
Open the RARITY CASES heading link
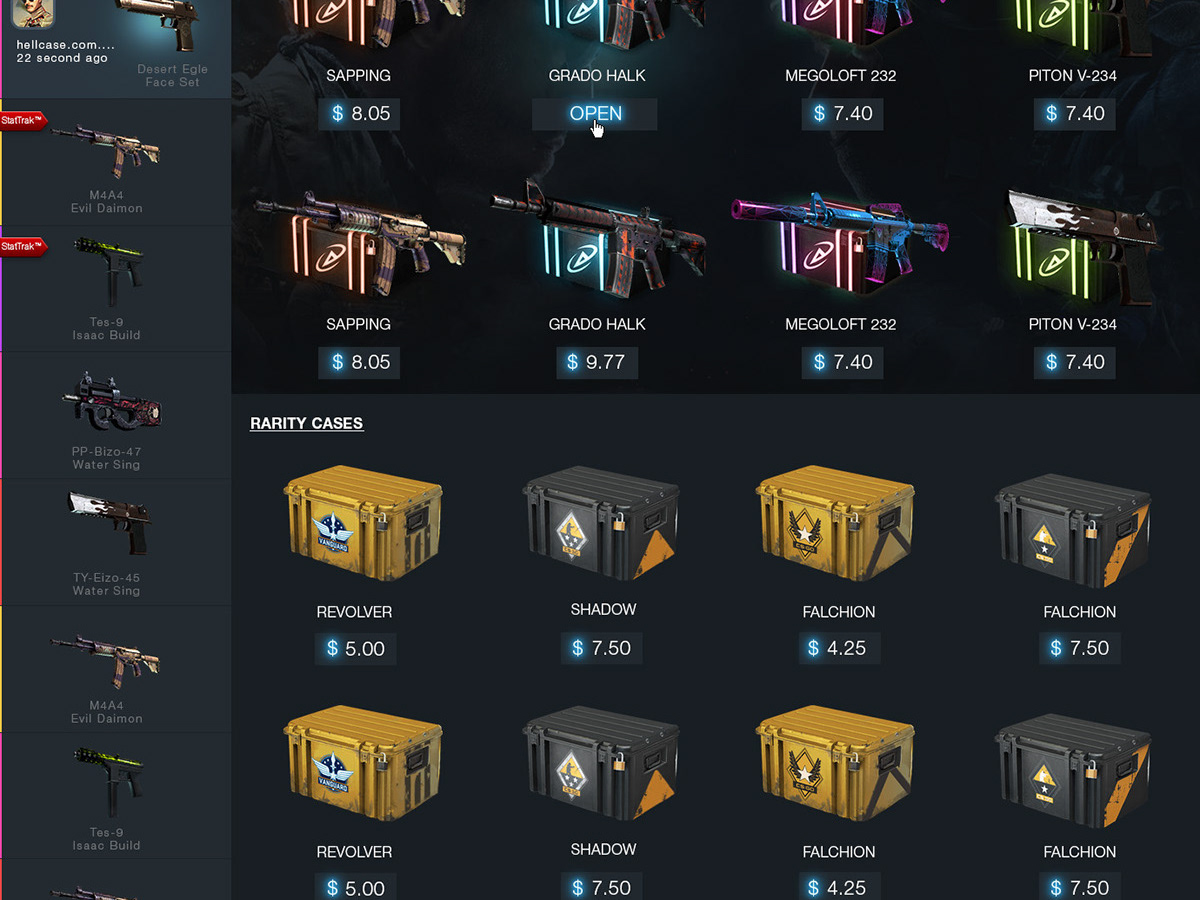[x=306, y=423]
